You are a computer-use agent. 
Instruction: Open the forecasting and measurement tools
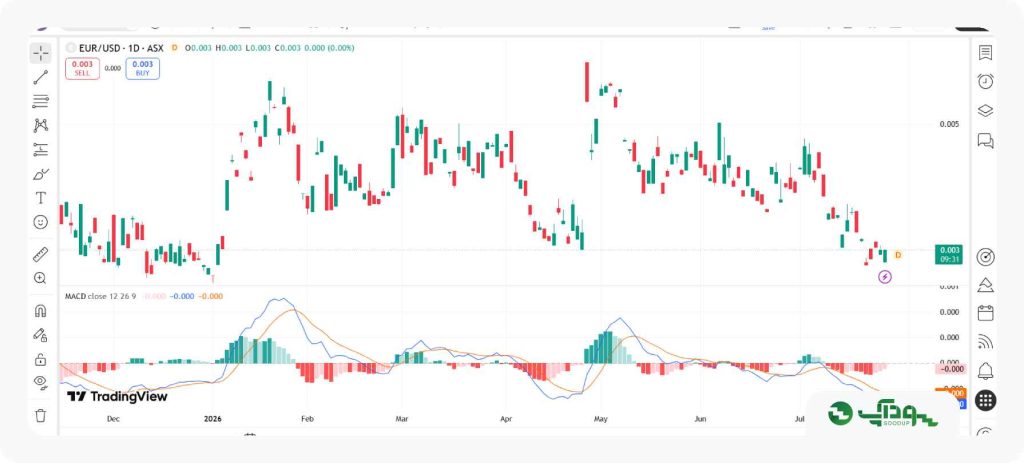(40, 150)
